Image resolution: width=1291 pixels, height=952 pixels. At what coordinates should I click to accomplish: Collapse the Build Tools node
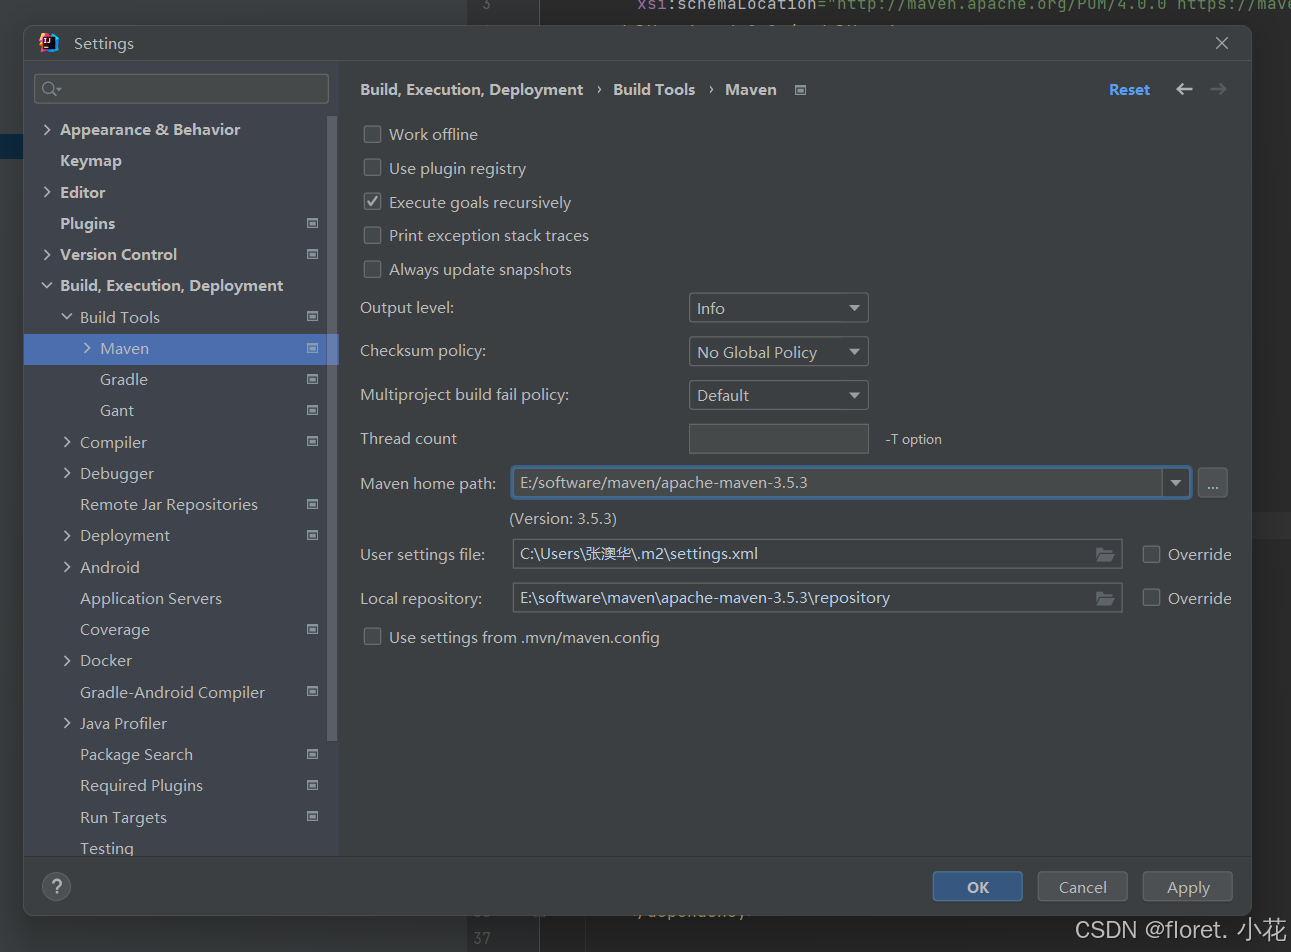[x=67, y=317]
